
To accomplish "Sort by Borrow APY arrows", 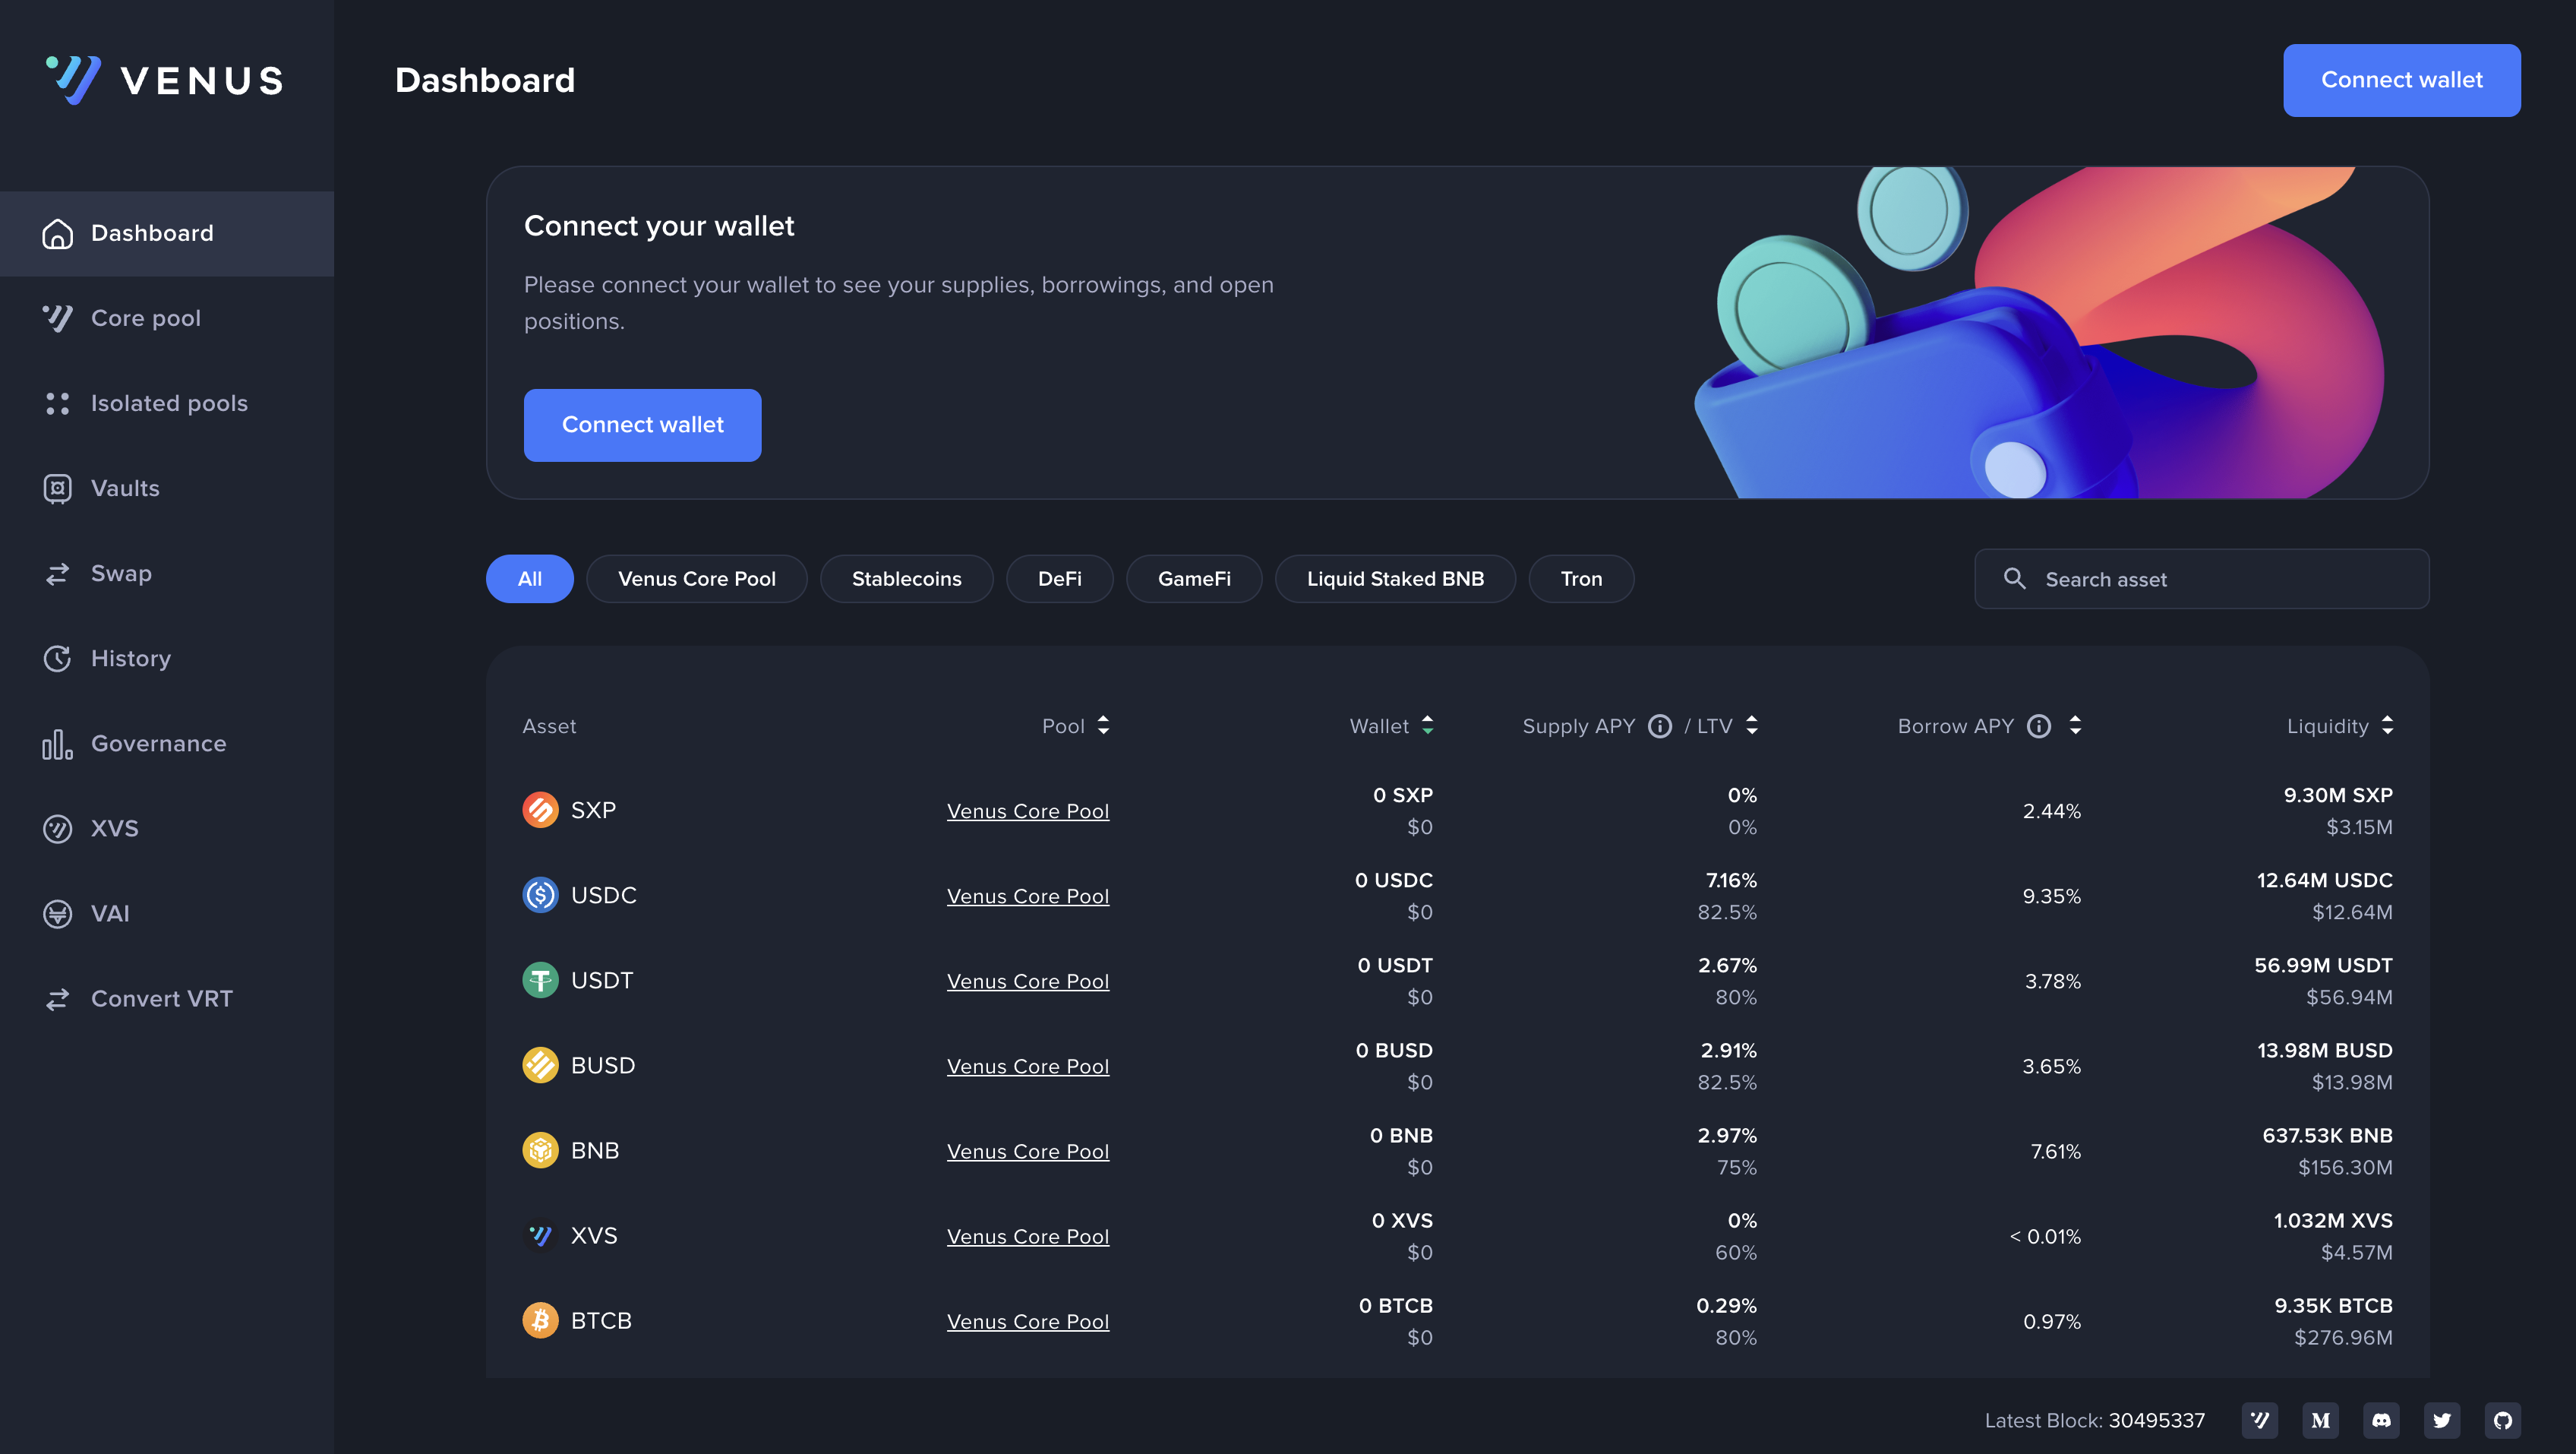I will [2075, 726].
